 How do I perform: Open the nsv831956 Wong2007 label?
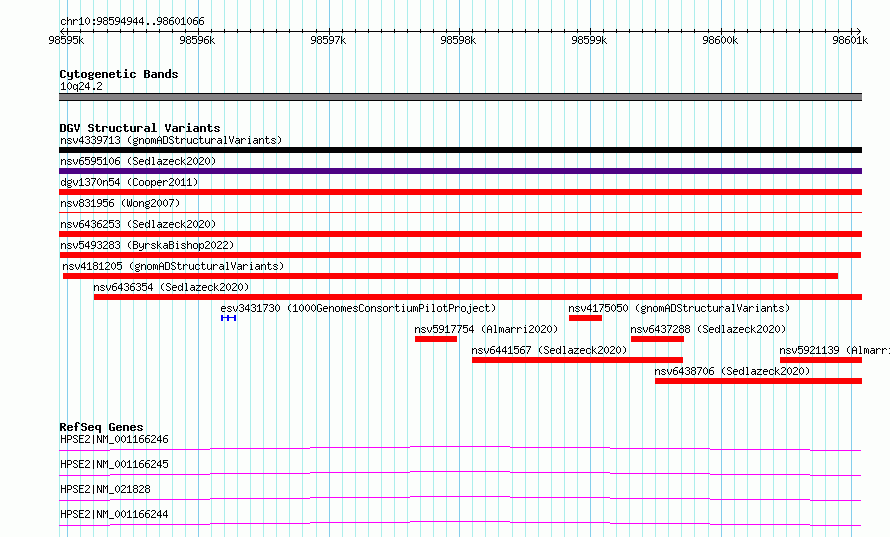[x=120, y=203]
